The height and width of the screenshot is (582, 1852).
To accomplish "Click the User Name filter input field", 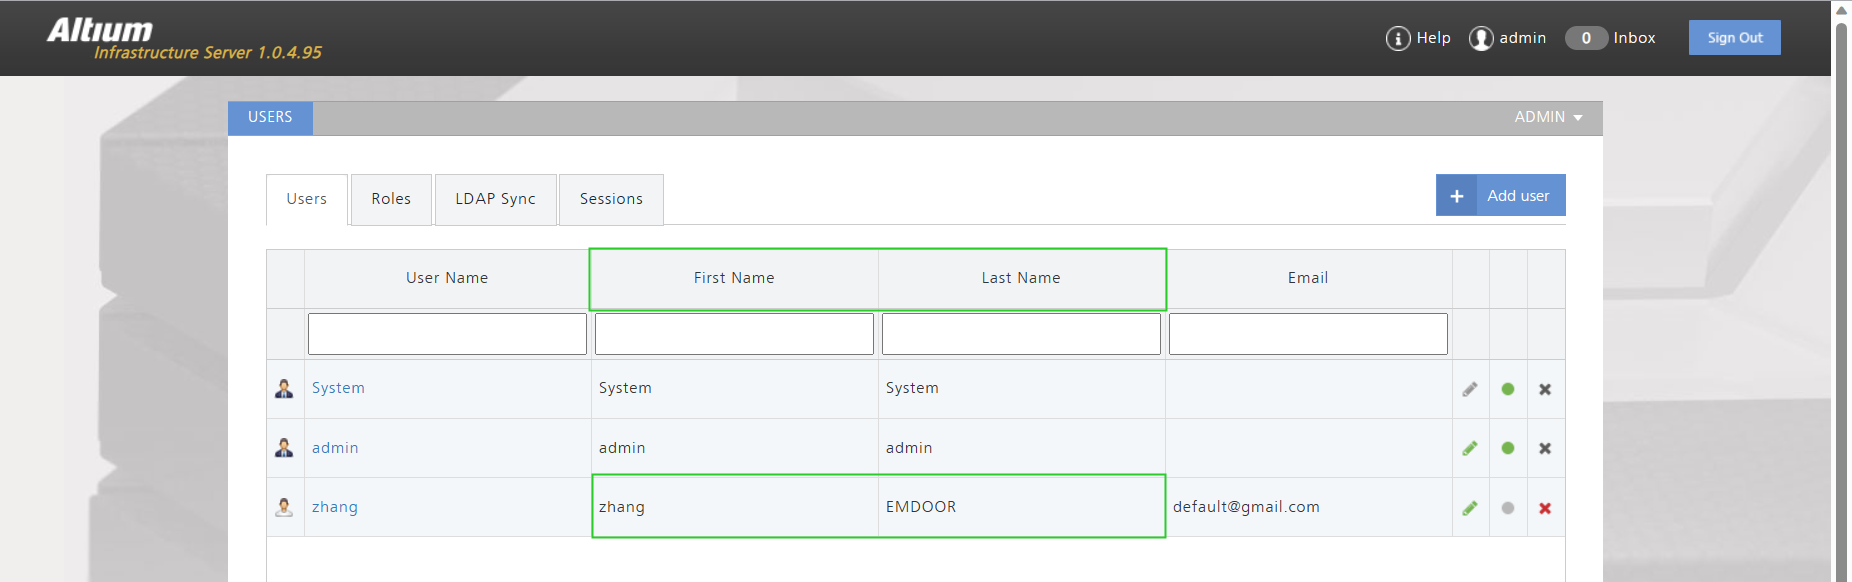I will tap(447, 334).
